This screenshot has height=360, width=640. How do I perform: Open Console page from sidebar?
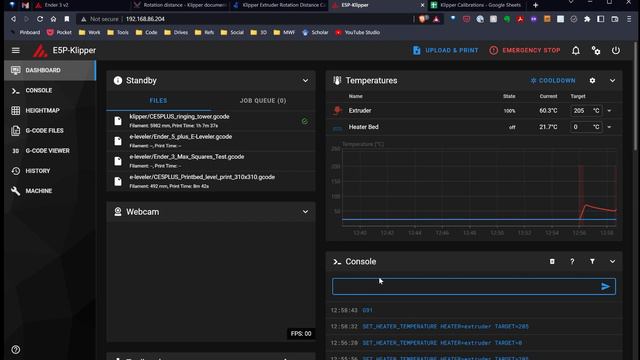[50, 90]
